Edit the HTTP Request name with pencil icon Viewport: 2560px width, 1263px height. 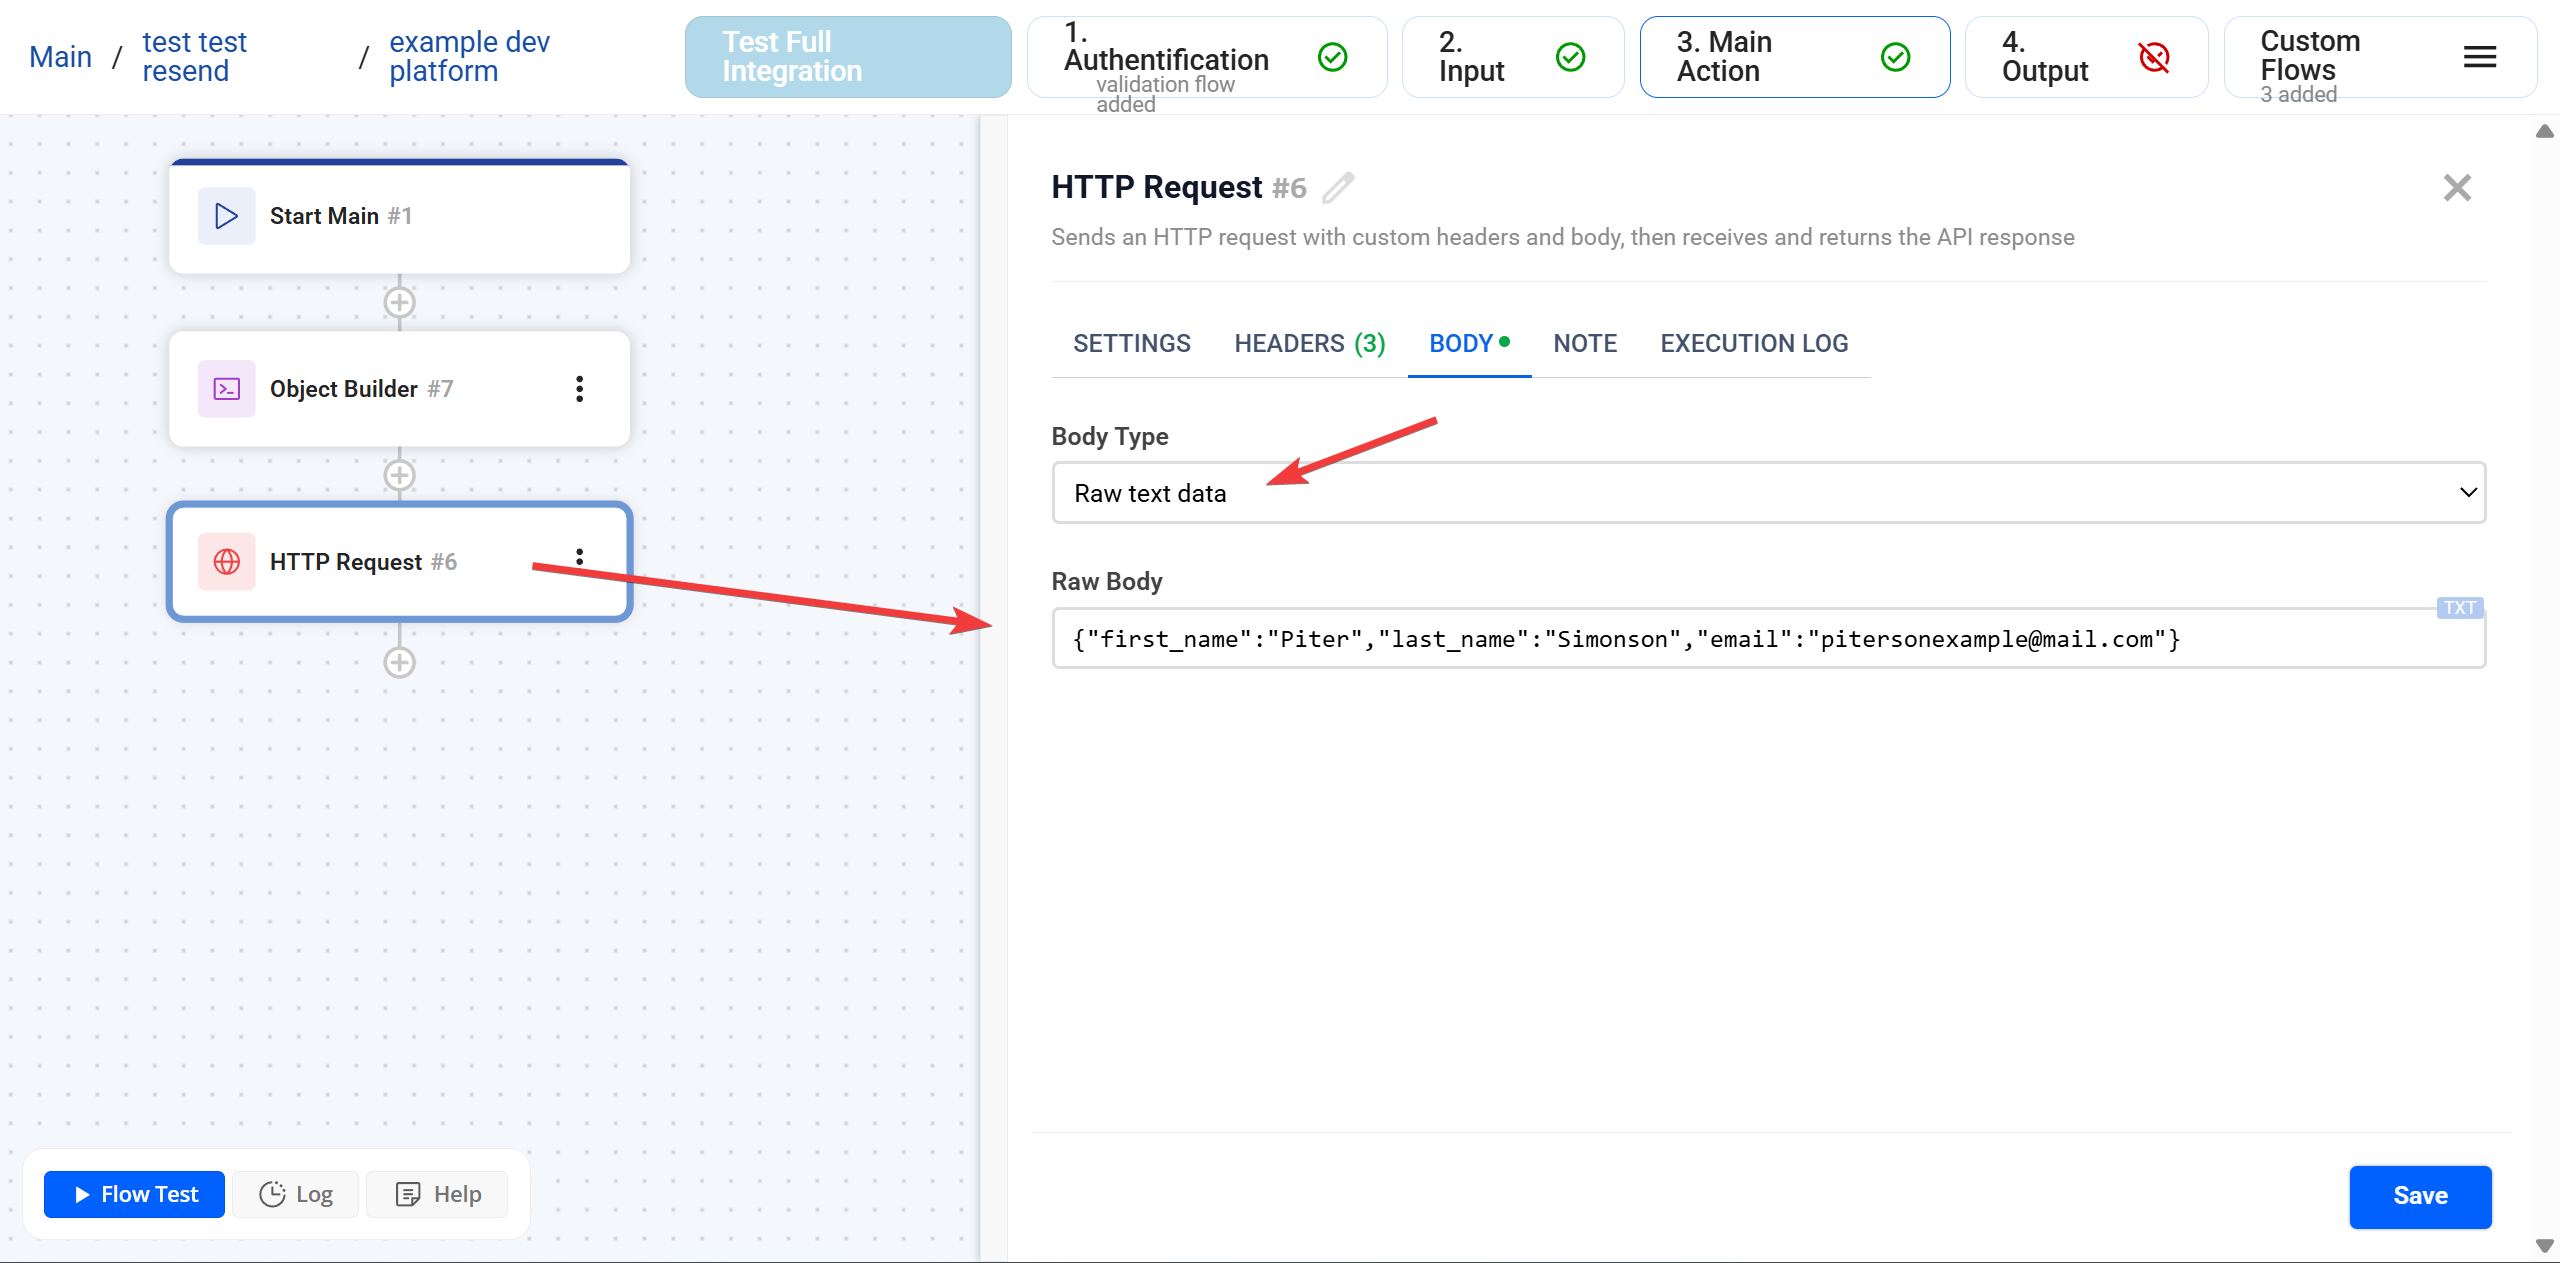pyautogui.click(x=1339, y=187)
